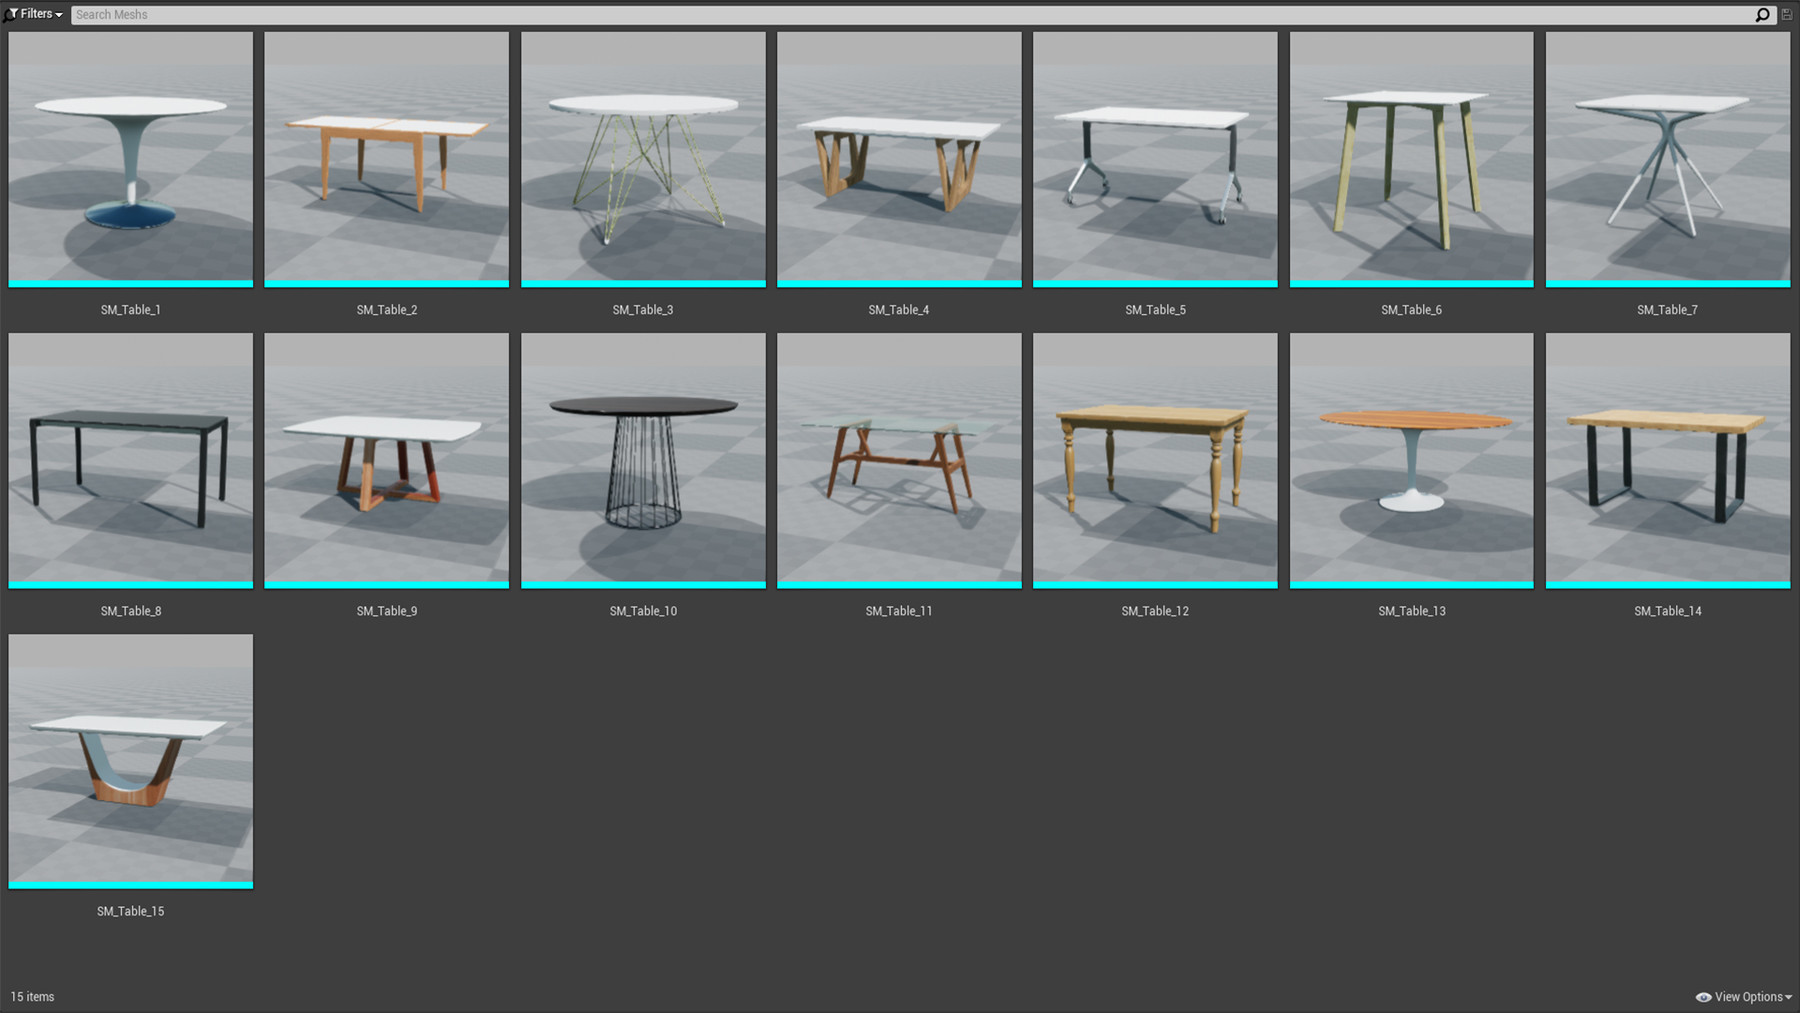1800x1013 pixels.
Task: Click the "15 items" count text
Action: click(x=33, y=997)
